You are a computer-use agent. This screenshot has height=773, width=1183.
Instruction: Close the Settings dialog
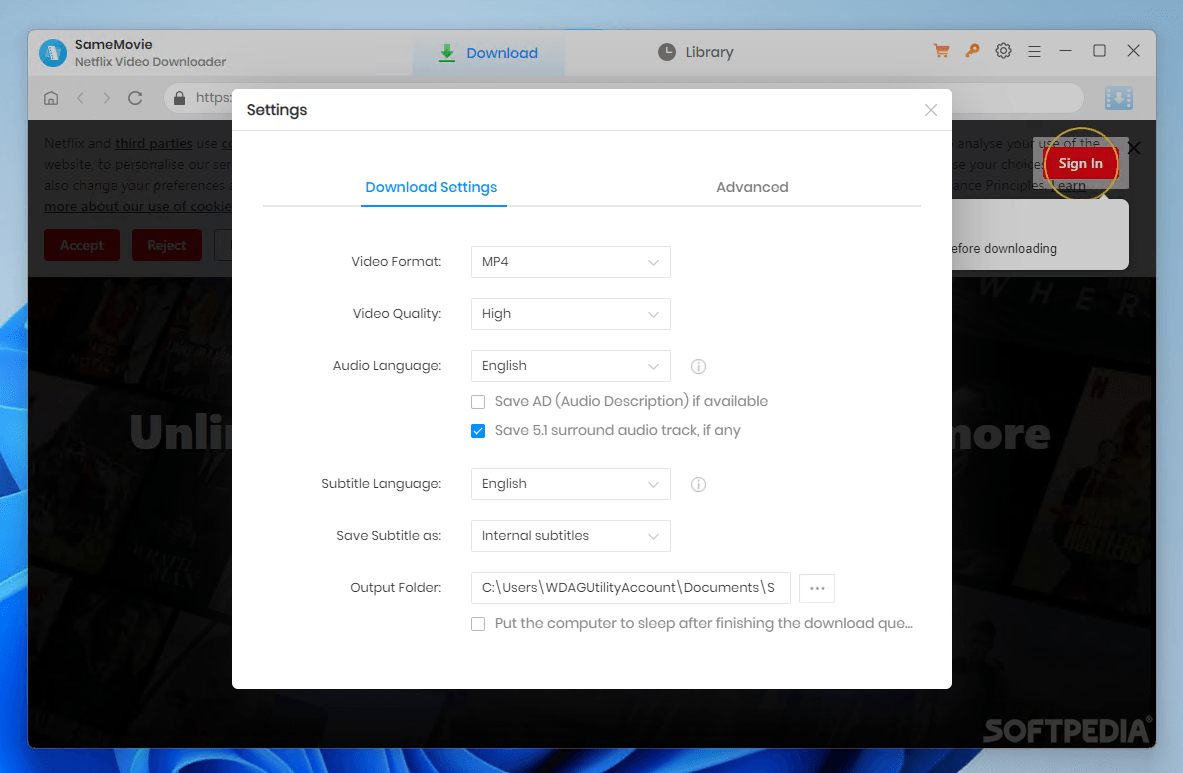(x=931, y=110)
